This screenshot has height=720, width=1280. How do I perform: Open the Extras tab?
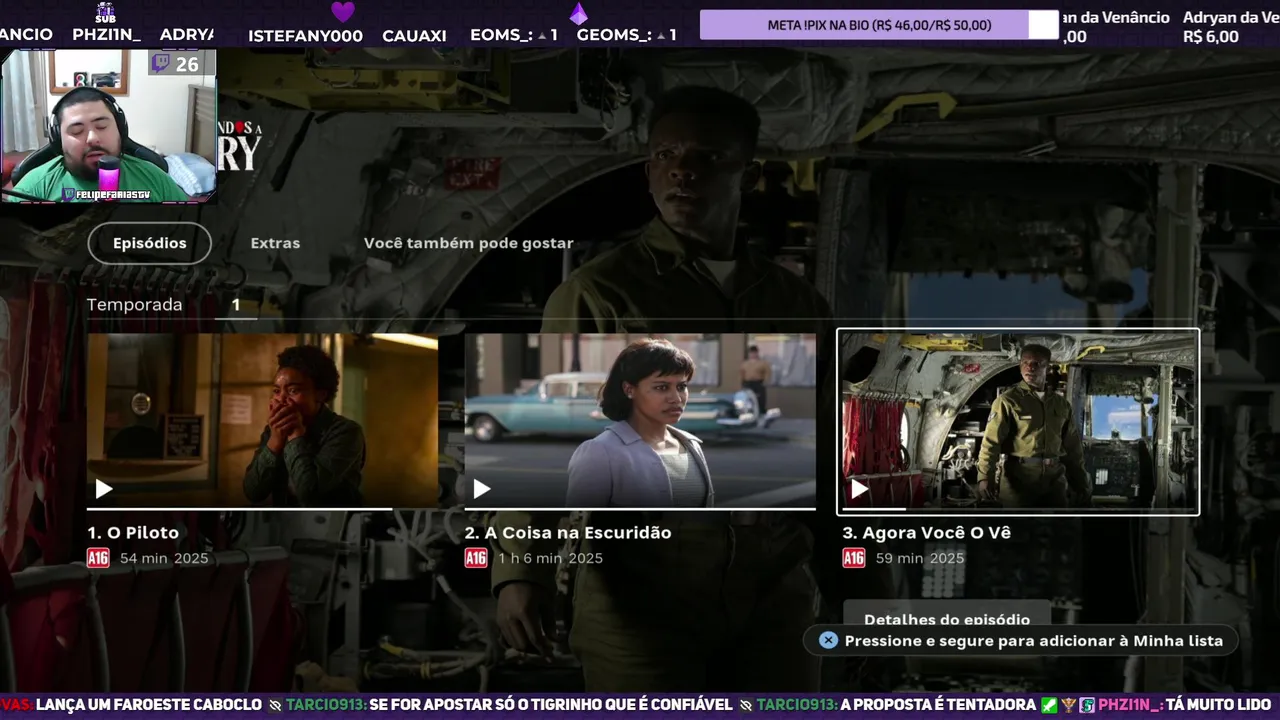pos(275,243)
